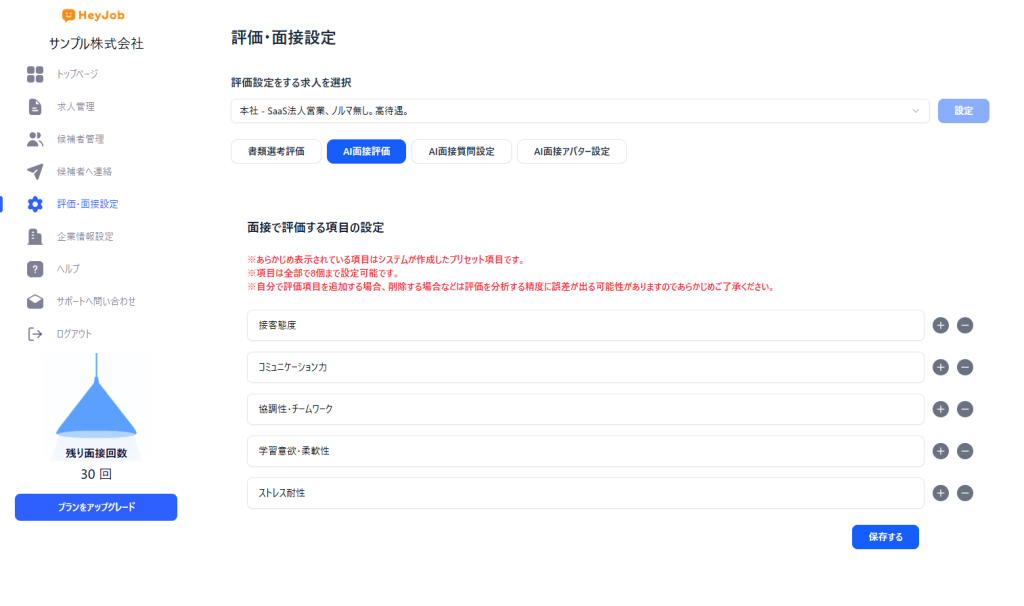Image resolution: width=1024 pixels, height=606 pixels.
Task: Add item using plus next to 接客態度
Action: click(x=940, y=325)
